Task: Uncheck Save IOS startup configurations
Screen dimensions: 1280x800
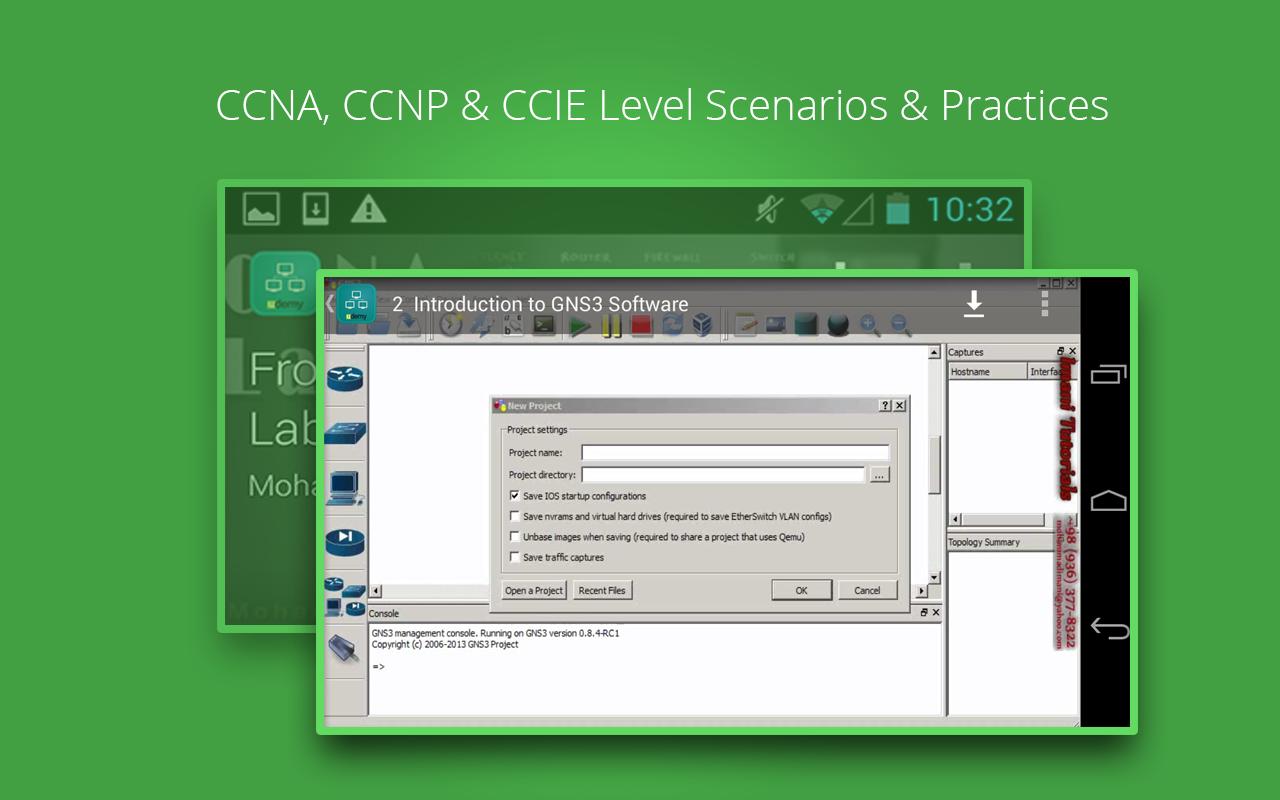Action: tap(514, 495)
